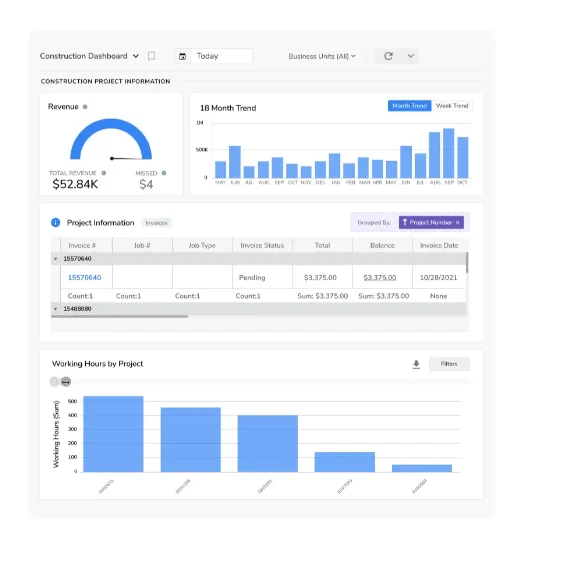Switch to the Week Trend tab
561x567 pixels.
click(x=452, y=106)
